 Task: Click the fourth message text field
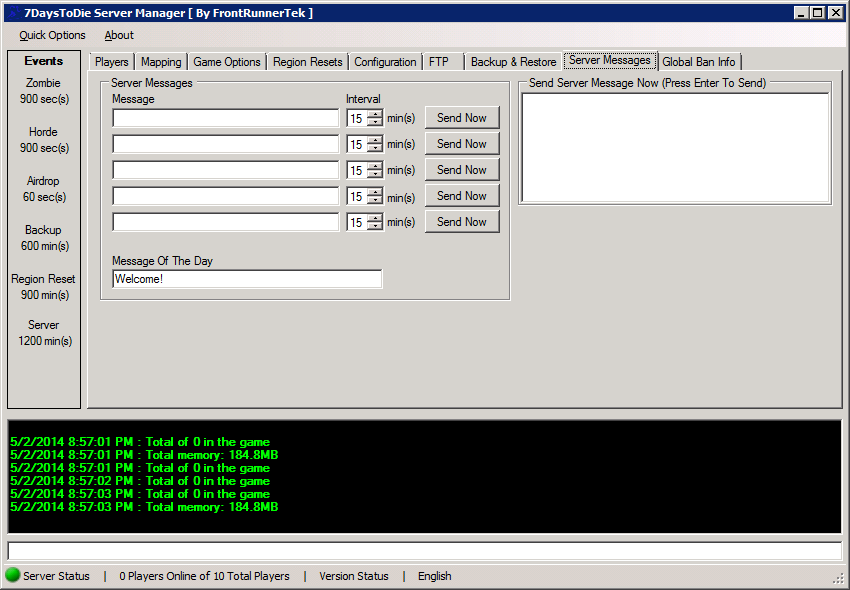(226, 196)
